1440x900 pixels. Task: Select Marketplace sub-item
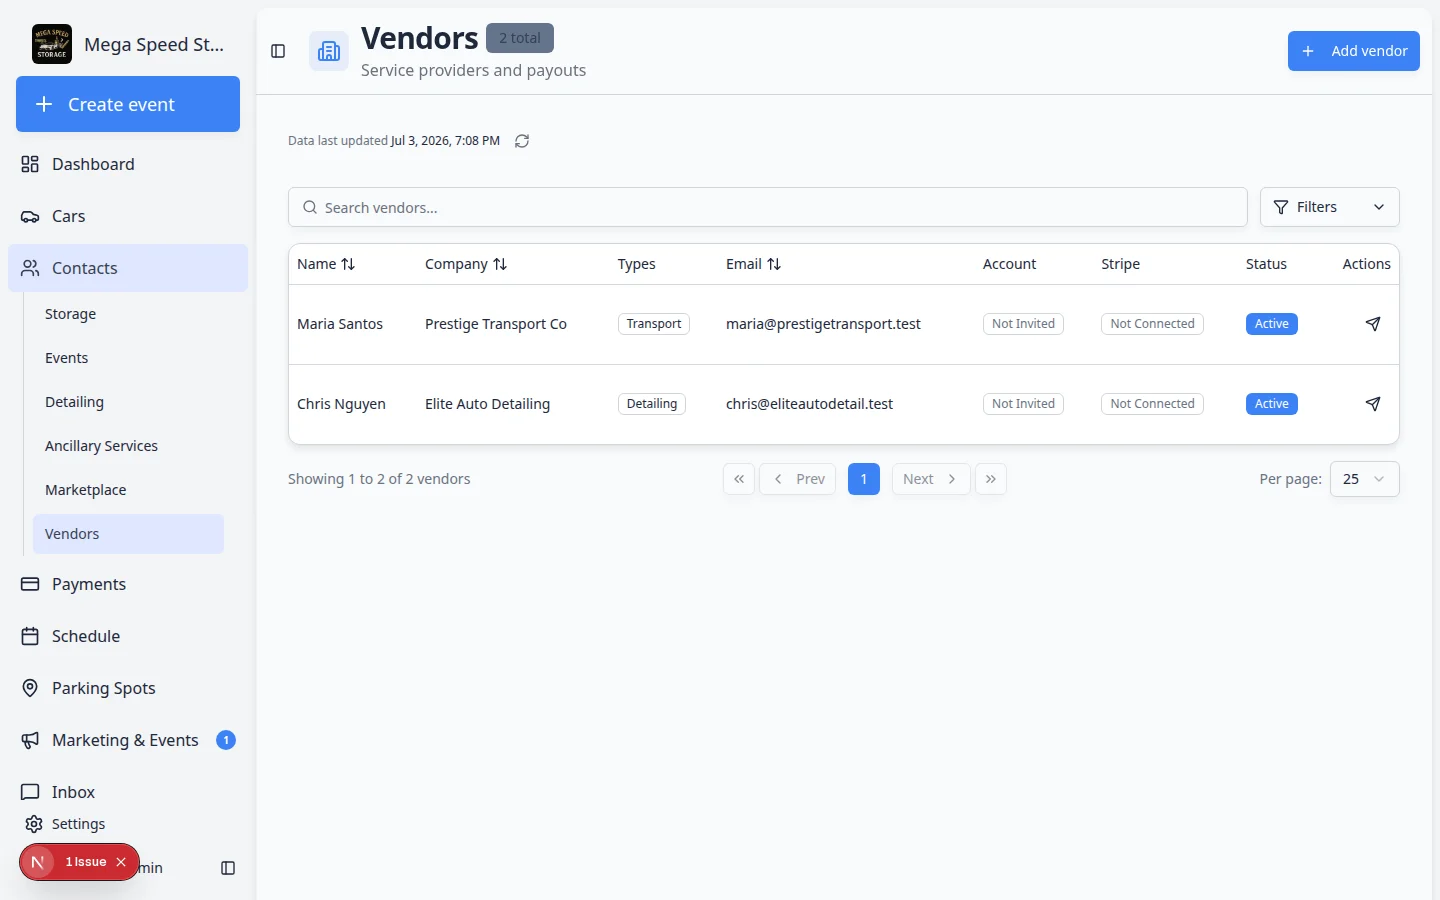tap(128, 490)
